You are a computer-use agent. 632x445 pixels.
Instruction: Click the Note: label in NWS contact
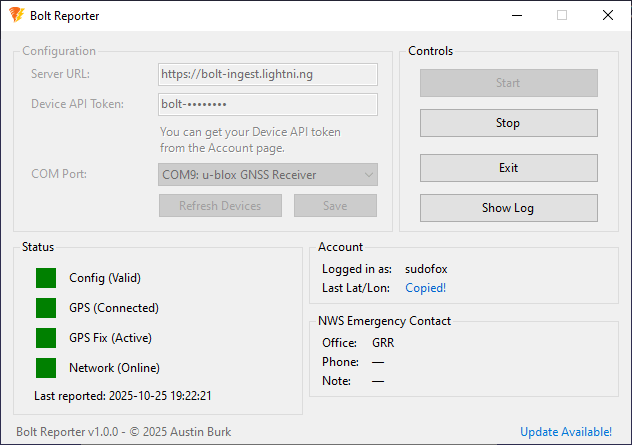click(x=336, y=381)
